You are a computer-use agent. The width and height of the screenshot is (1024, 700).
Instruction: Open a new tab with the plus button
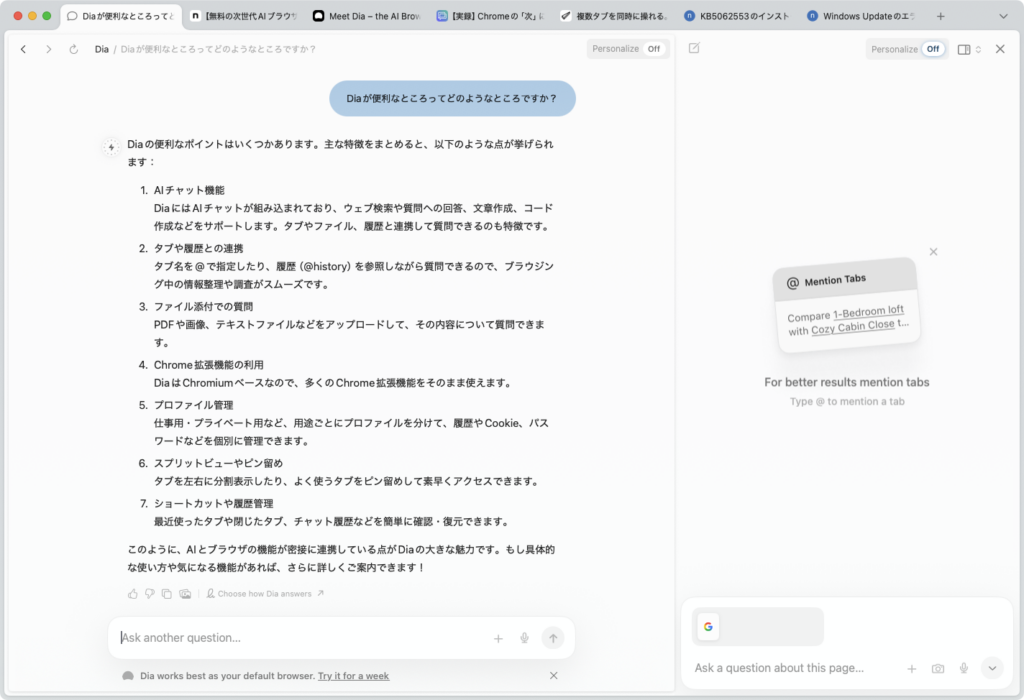point(940,16)
